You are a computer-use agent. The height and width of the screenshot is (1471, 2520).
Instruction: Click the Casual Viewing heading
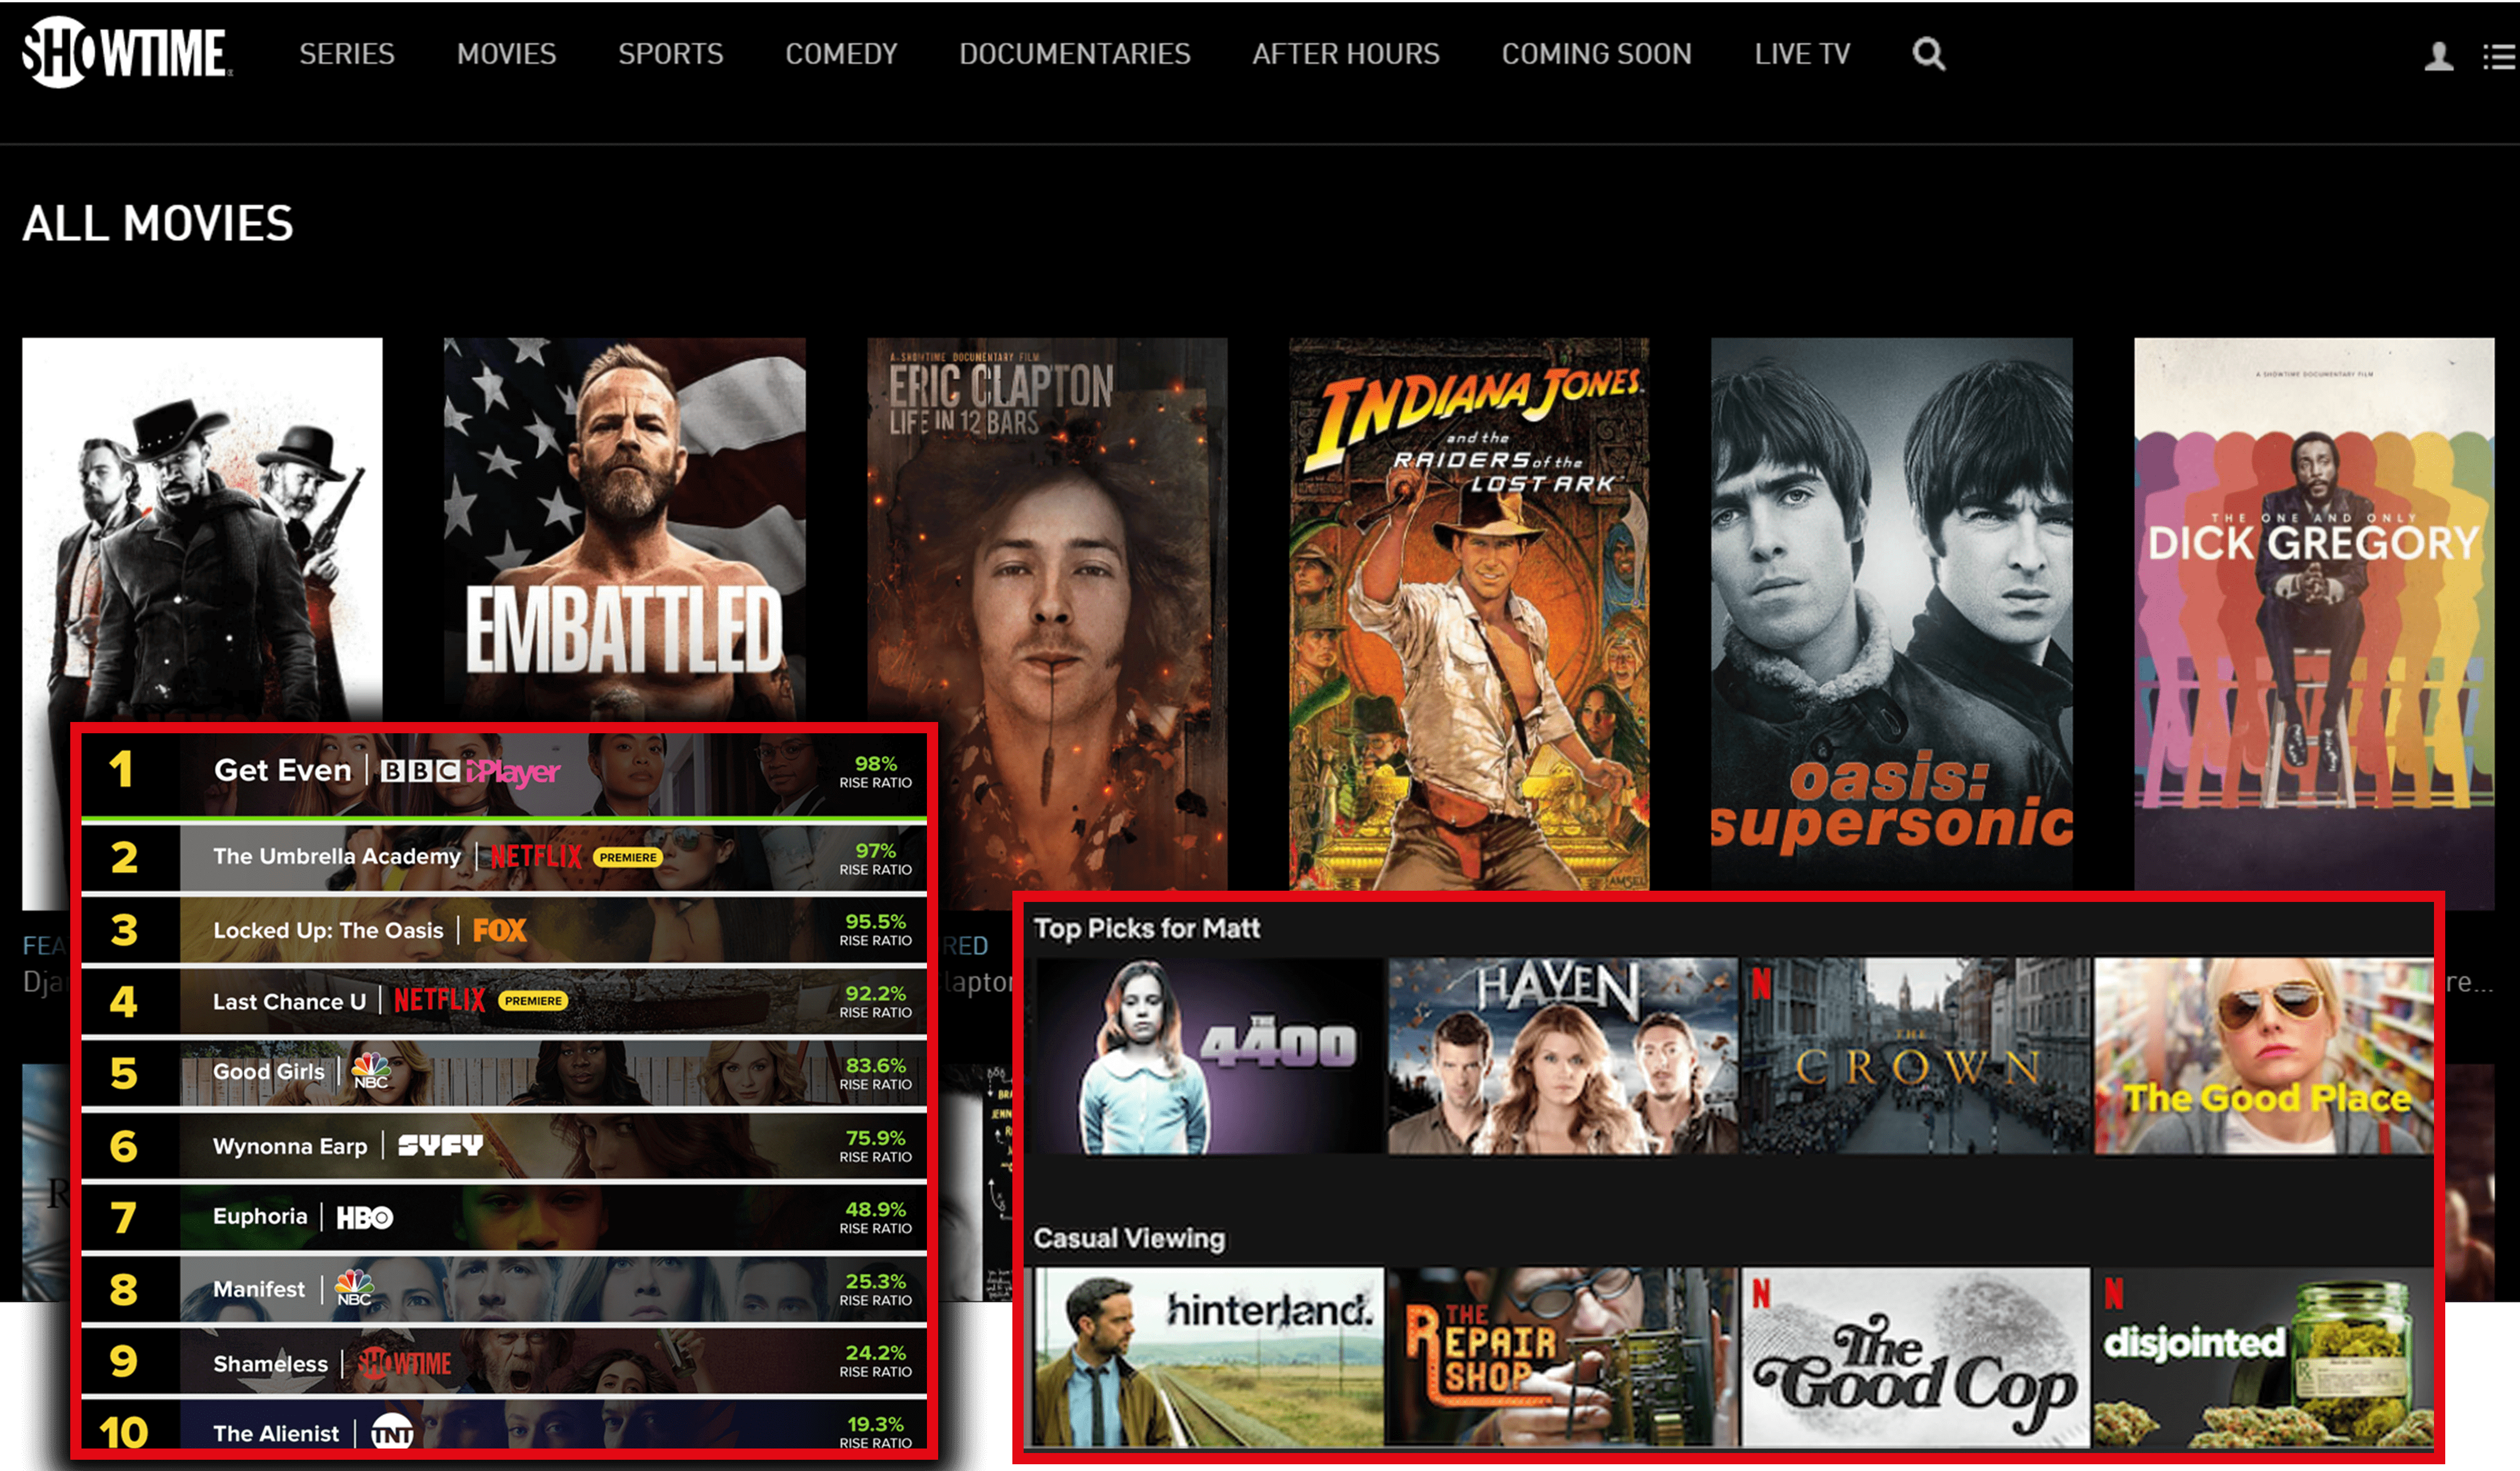[x=1129, y=1238]
